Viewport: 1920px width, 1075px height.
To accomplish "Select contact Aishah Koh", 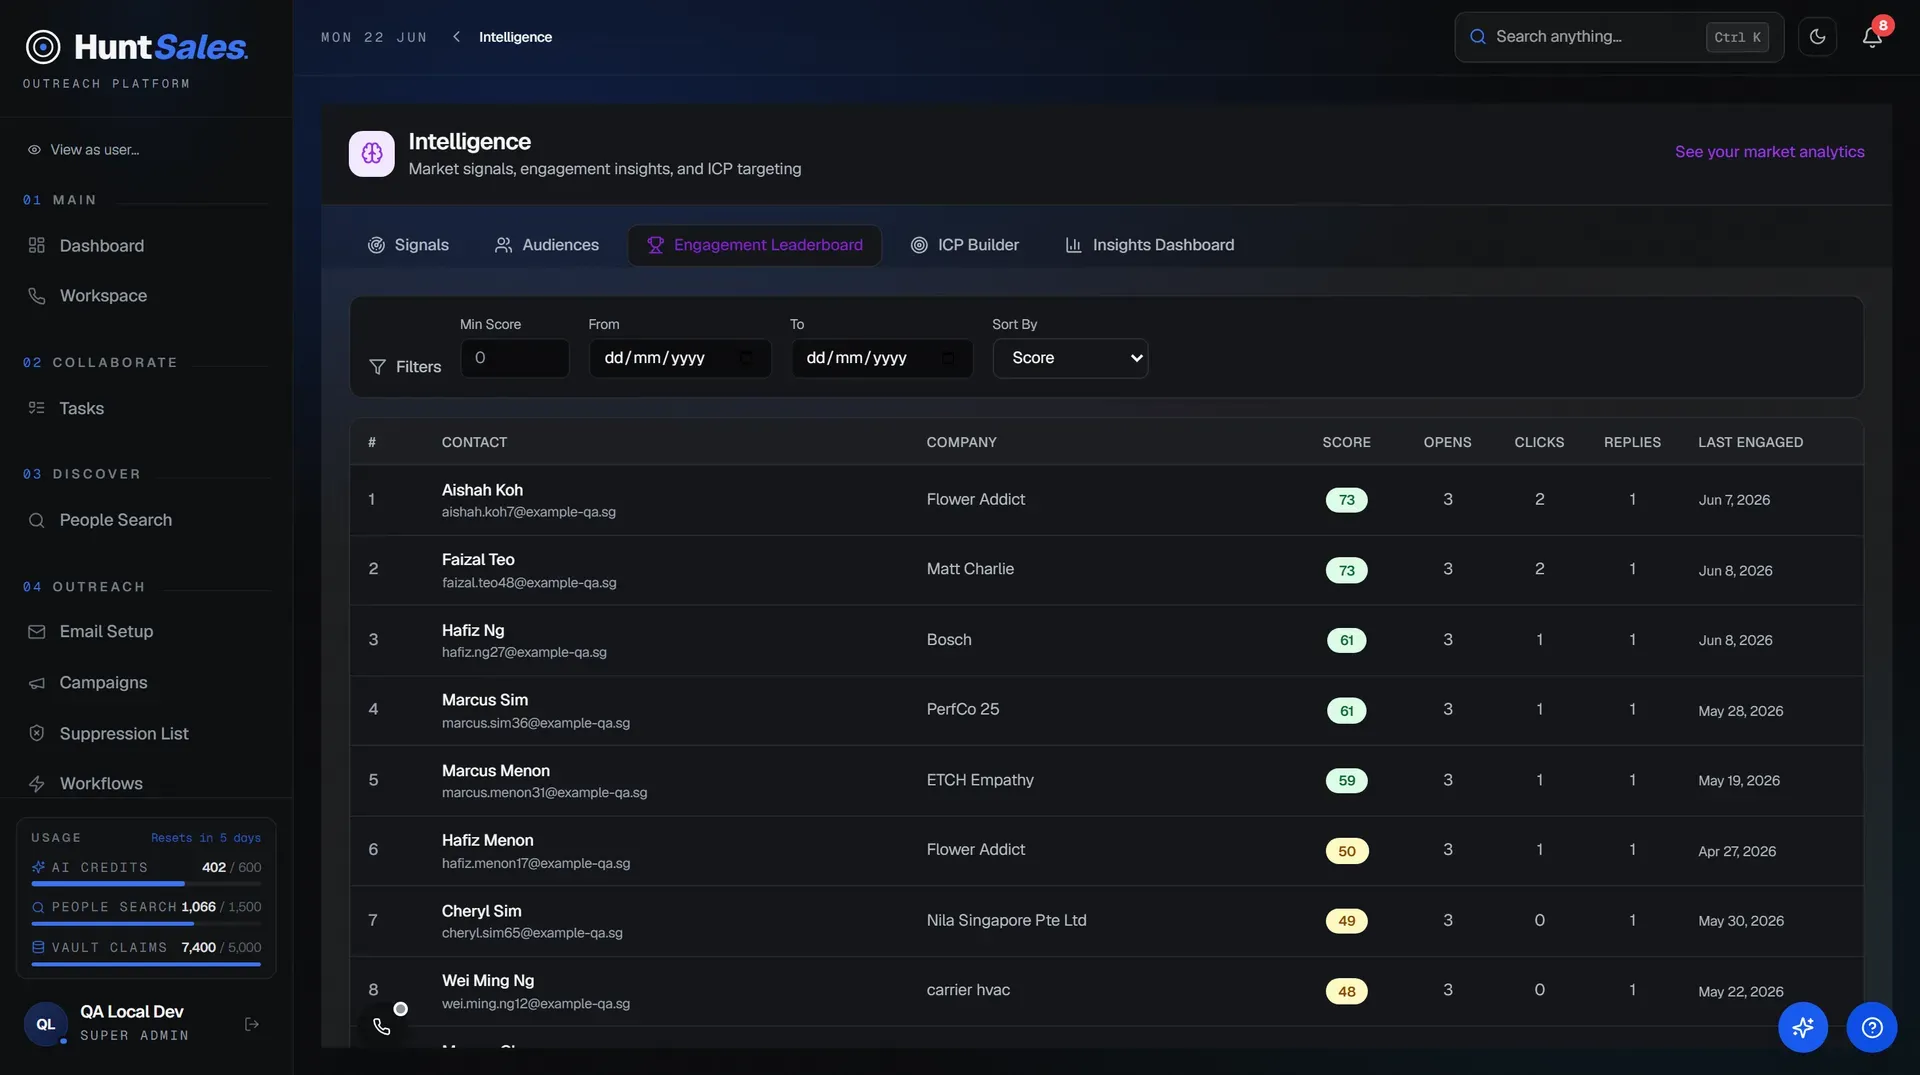I will (x=482, y=490).
